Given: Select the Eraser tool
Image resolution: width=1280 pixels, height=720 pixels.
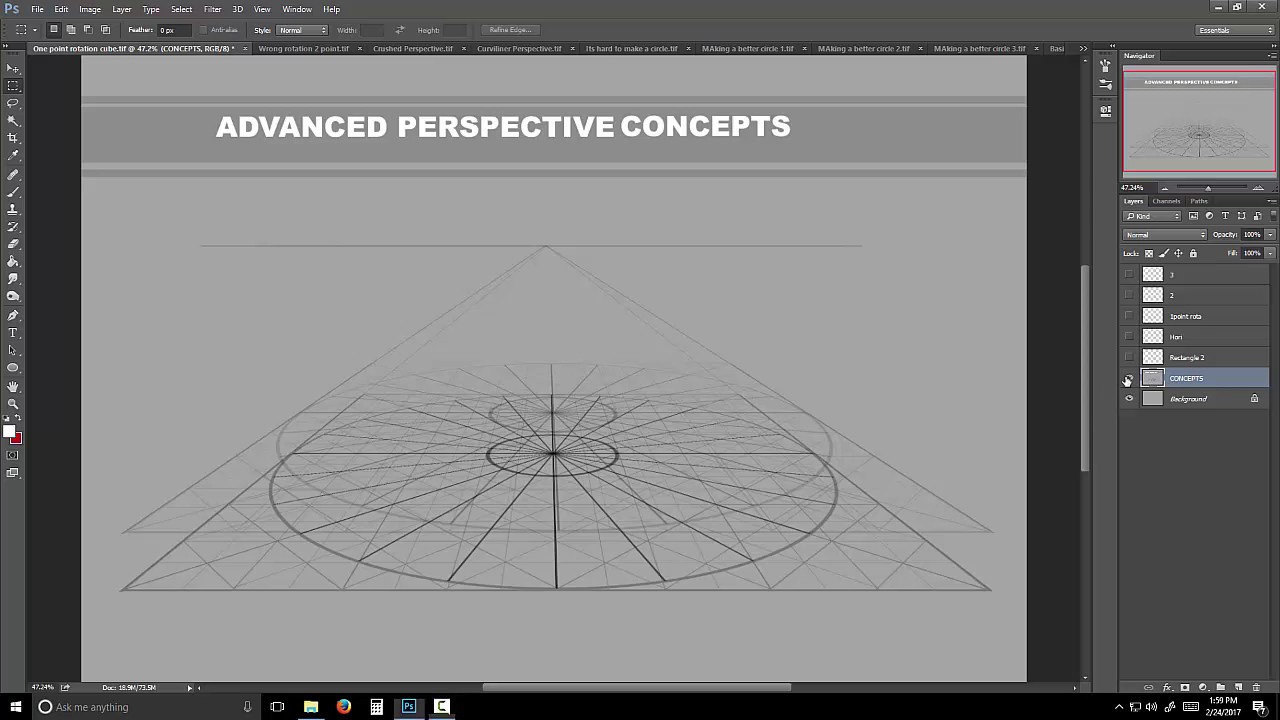Looking at the screenshot, I should [13, 244].
